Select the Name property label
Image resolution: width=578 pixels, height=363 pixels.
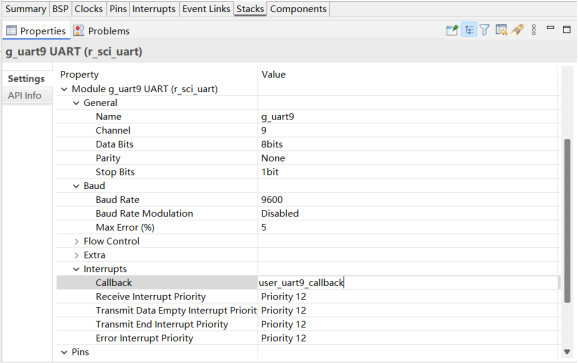pyautogui.click(x=108, y=117)
